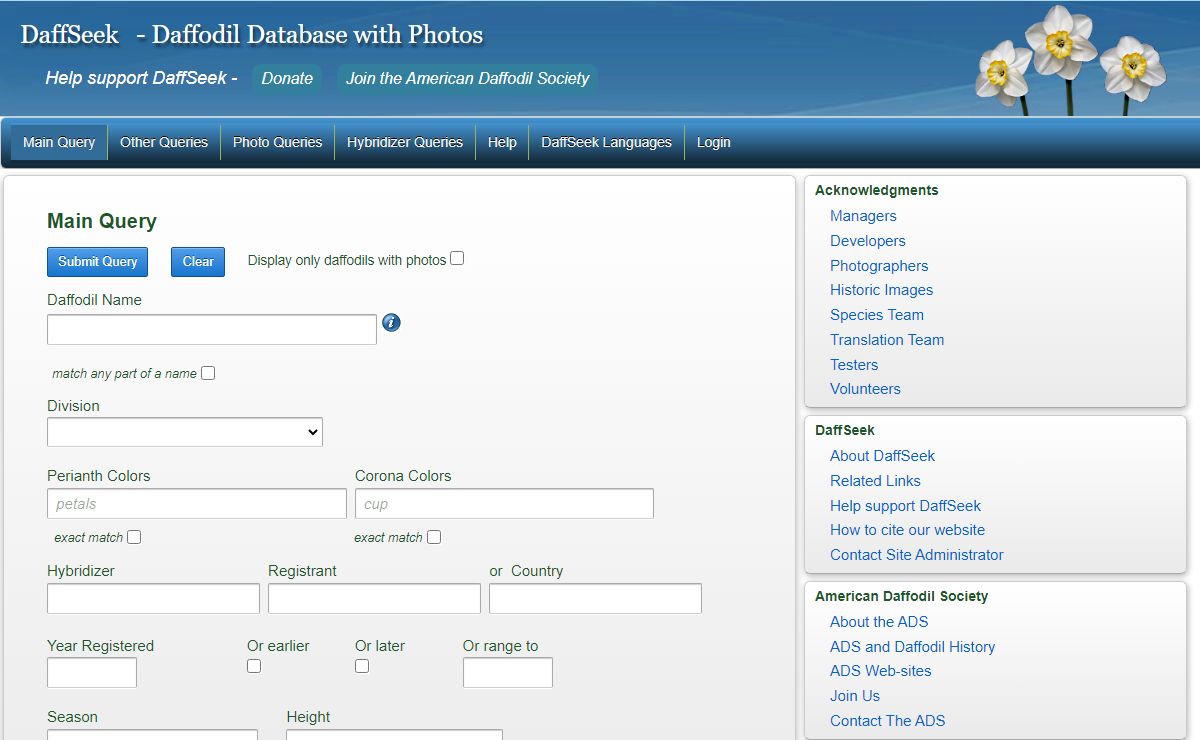Check the Or later checkbox
The image size is (1200, 740).
[x=362, y=666]
